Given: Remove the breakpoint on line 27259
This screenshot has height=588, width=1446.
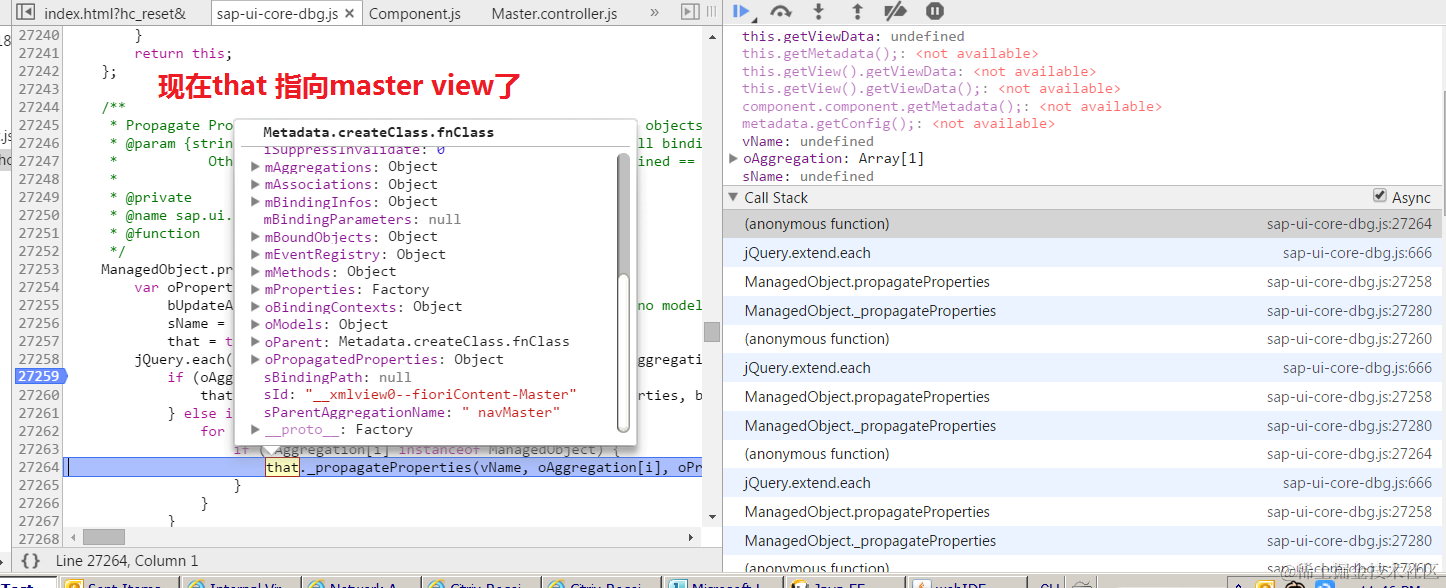Looking at the screenshot, I should pyautogui.click(x=40, y=377).
